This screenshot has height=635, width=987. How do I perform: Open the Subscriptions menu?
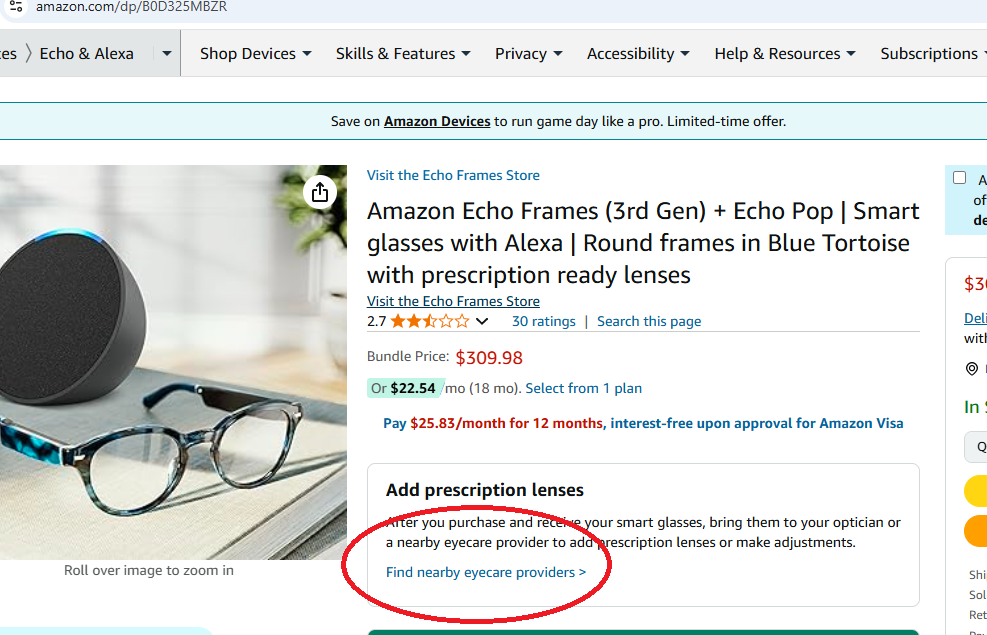point(933,53)
